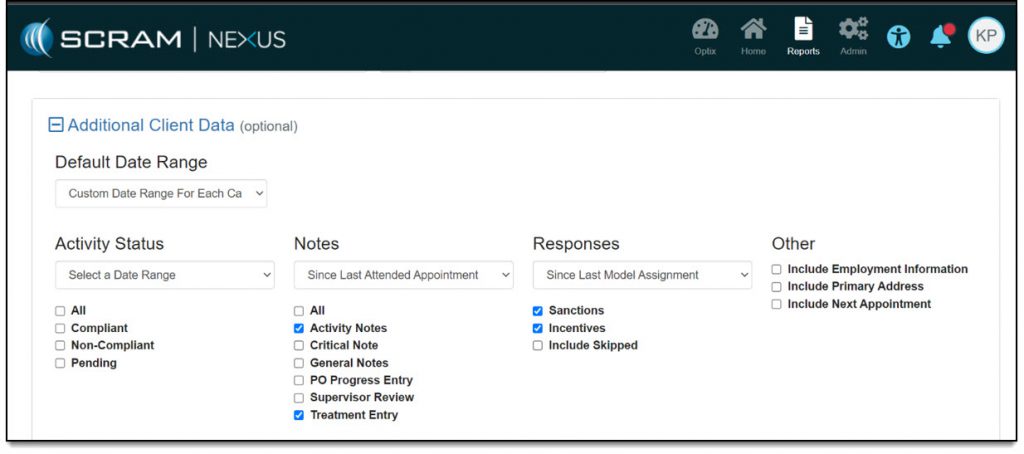Collapse the Additional Client Data section

click(x=56, y=125)
